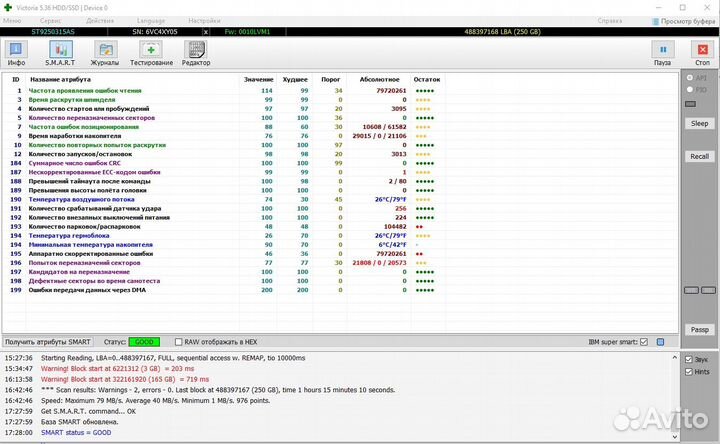Select the PIO radio button
720x444 pixels.
tap(688, 90)
